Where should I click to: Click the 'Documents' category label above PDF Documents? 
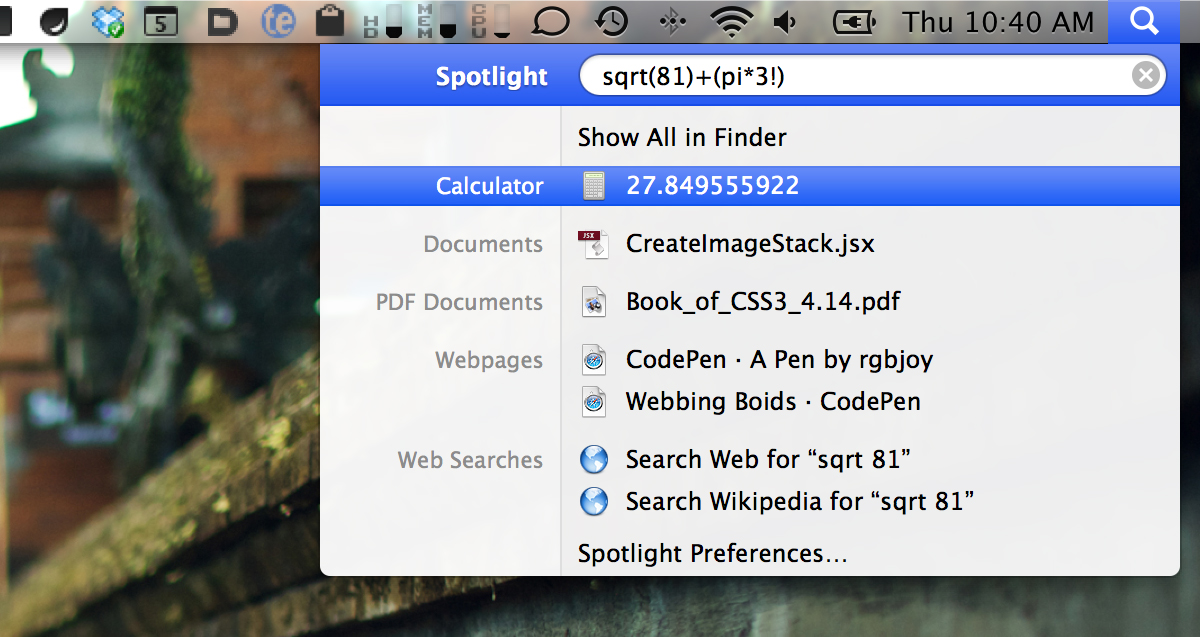click(483, 244)
